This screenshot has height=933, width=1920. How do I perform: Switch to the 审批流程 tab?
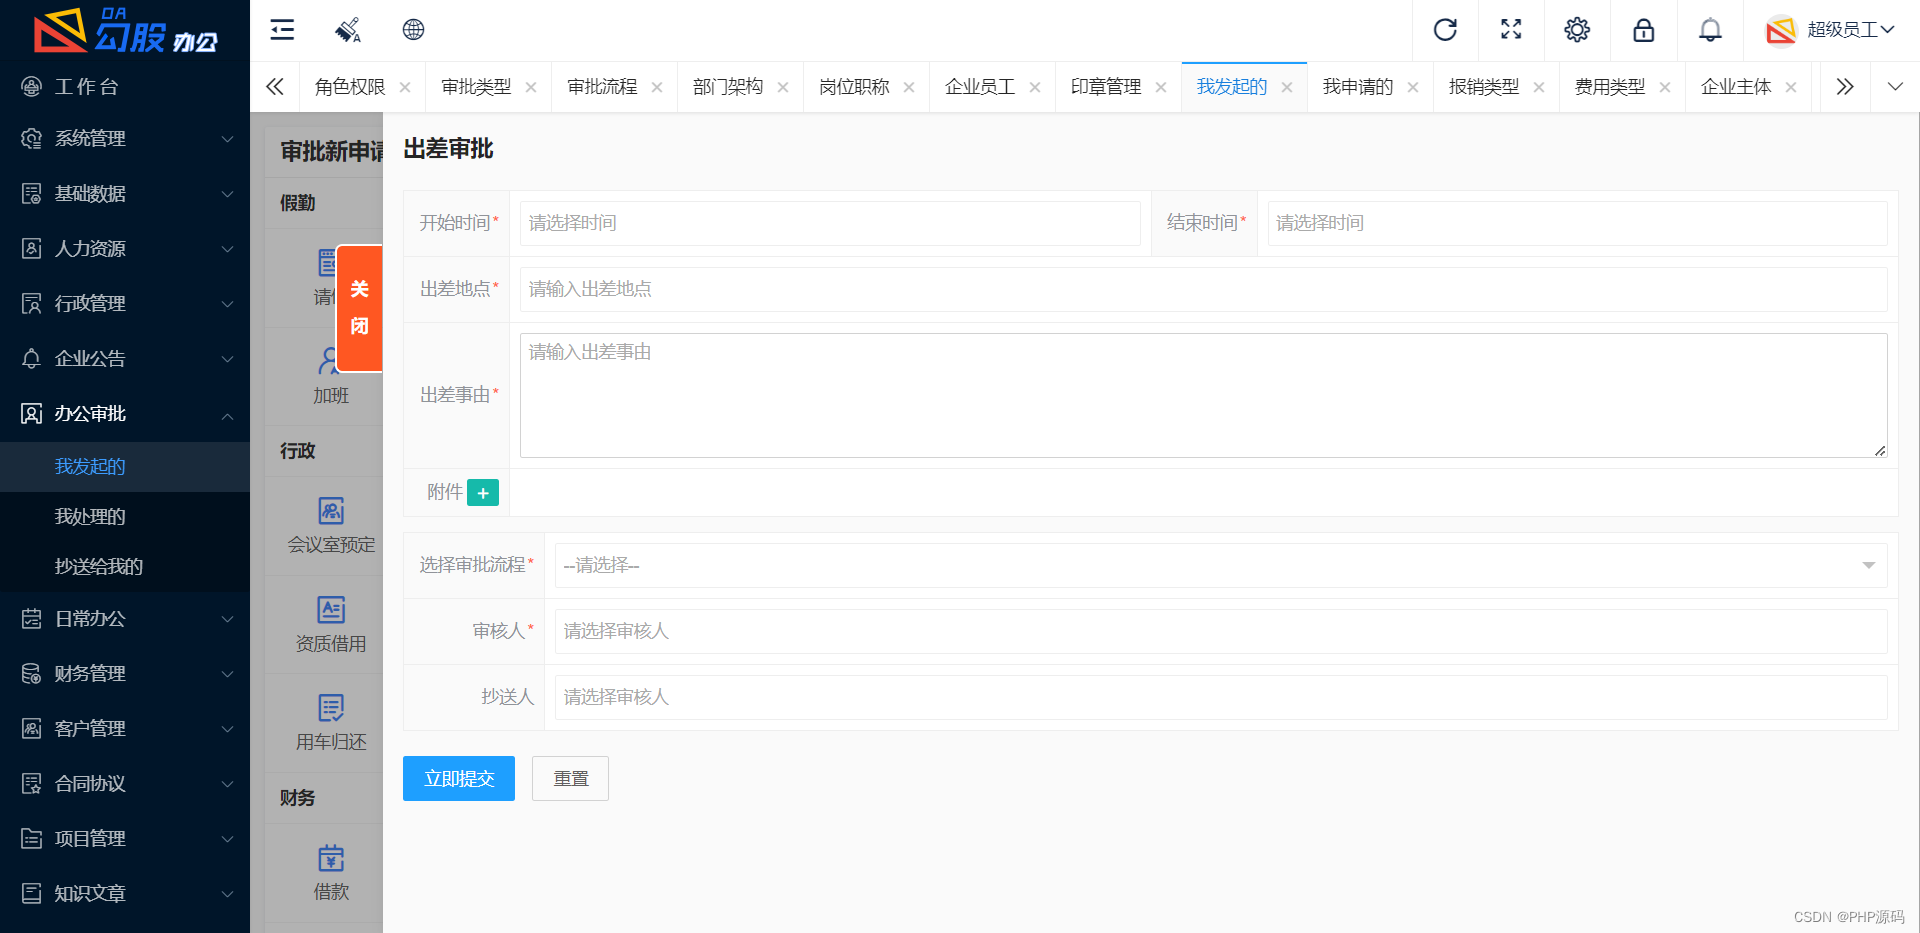point(602,87)
